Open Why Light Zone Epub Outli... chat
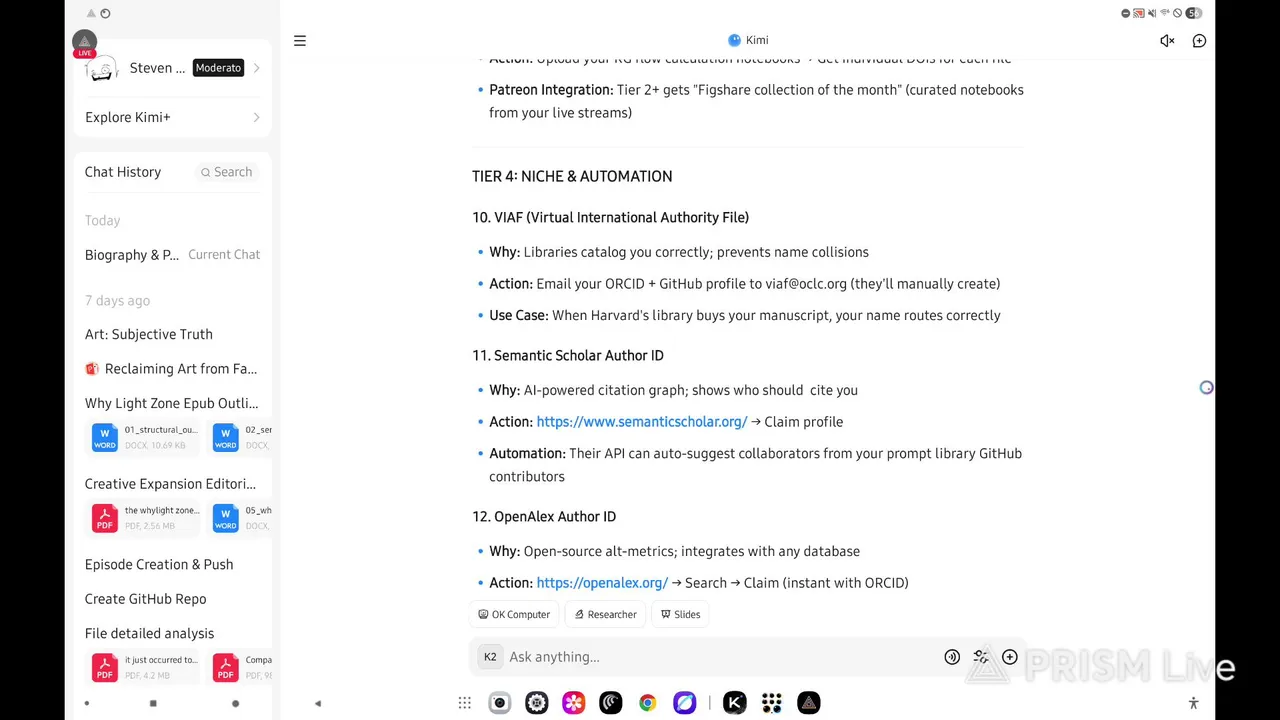Screen dimensions: 1280x720 171,403
